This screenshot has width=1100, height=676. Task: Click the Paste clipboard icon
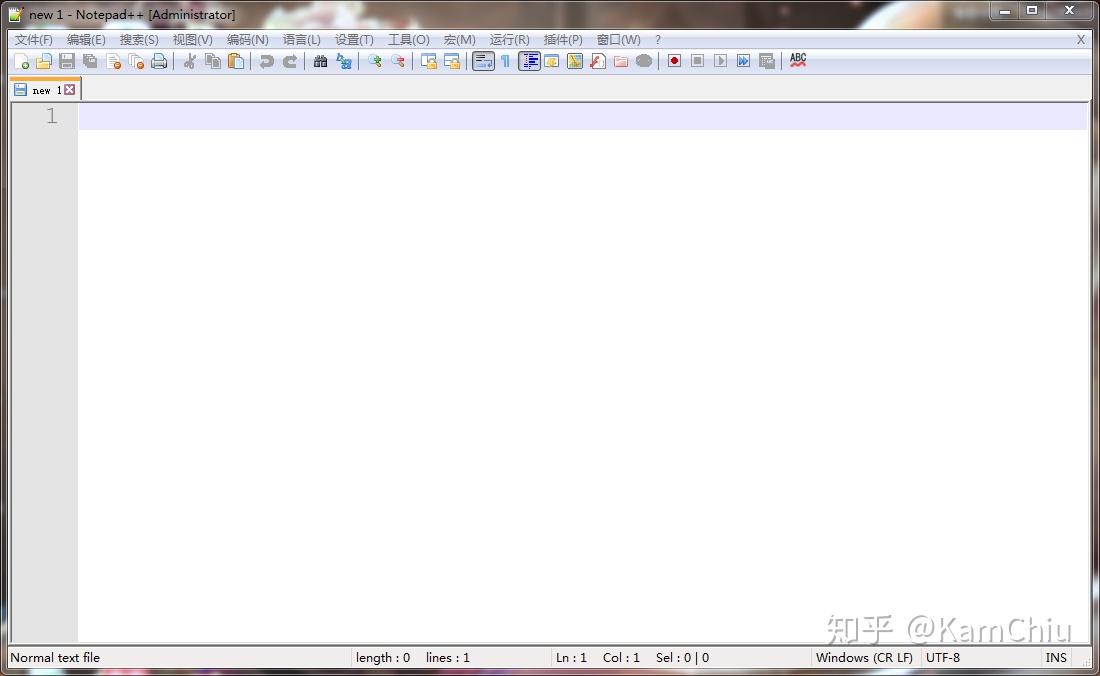coord(236,61)
